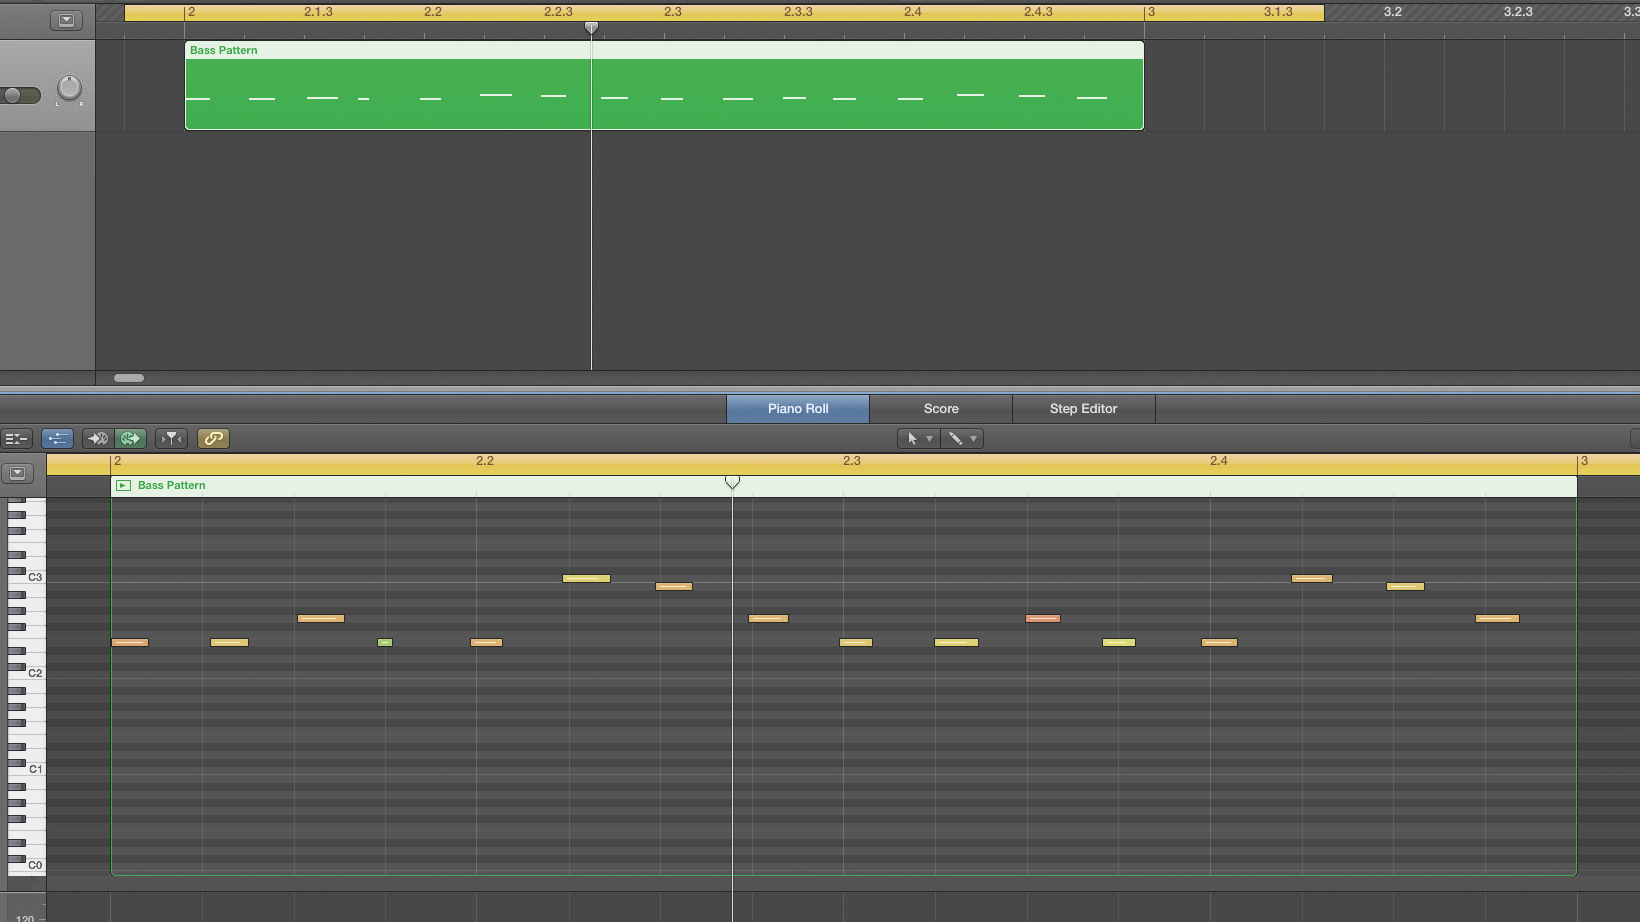Click the track pan knob
This screenshot has height=922, width=1640.
click(69, 88)
